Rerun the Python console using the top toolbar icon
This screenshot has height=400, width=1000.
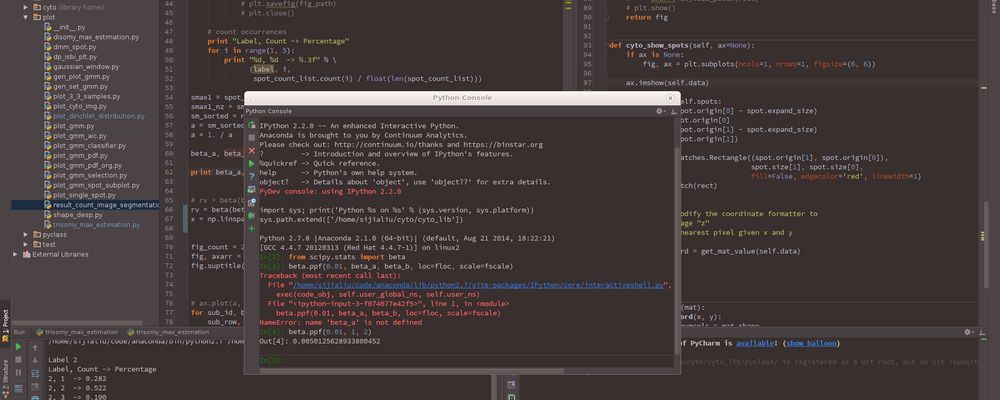(x=251, y=126)
